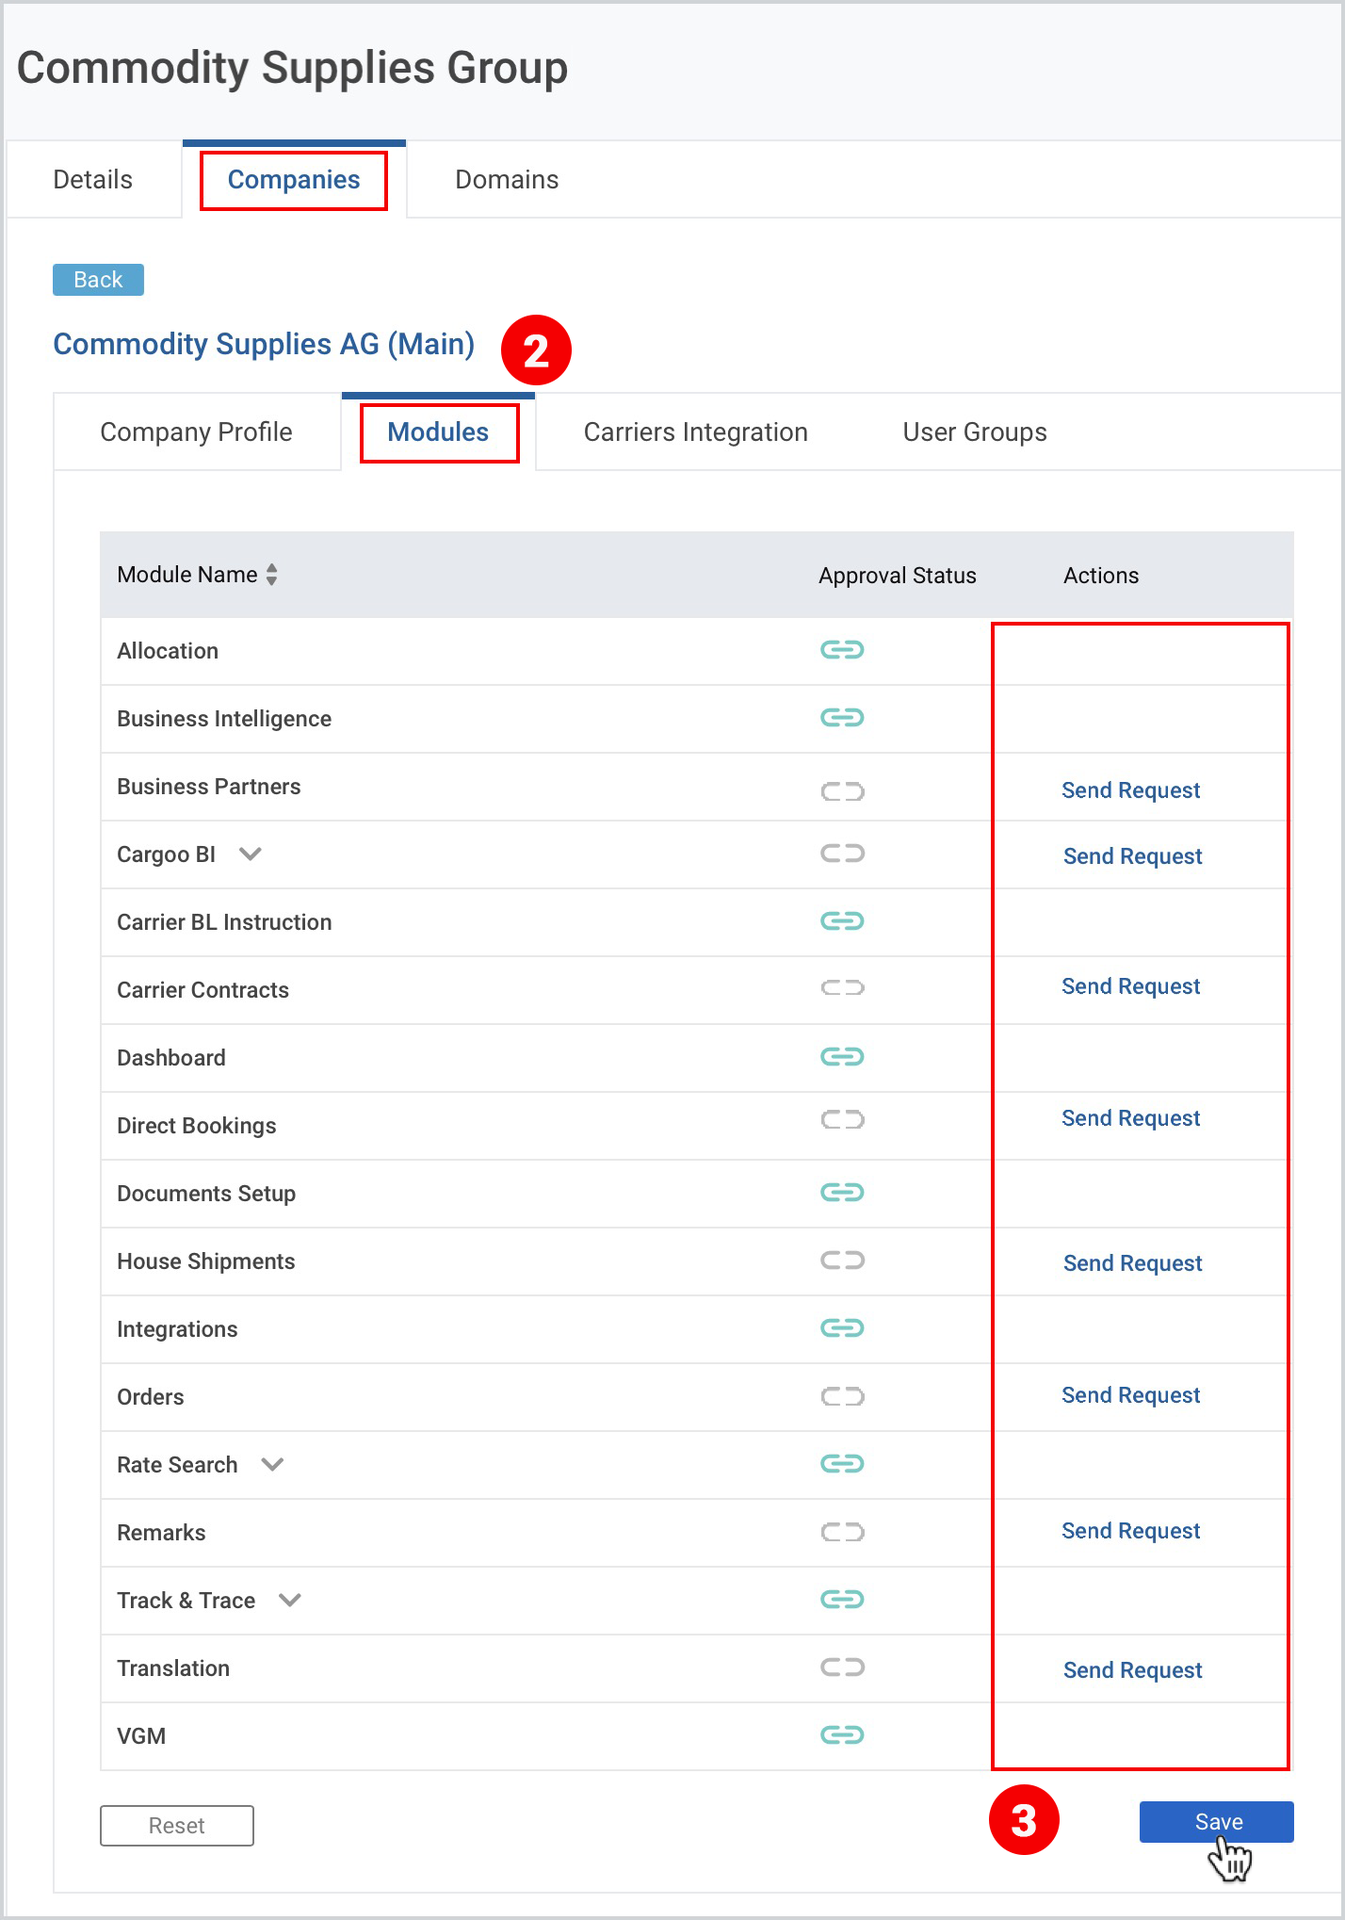
Task: Click the Reset button
Action: click(x=177, y=1826)
